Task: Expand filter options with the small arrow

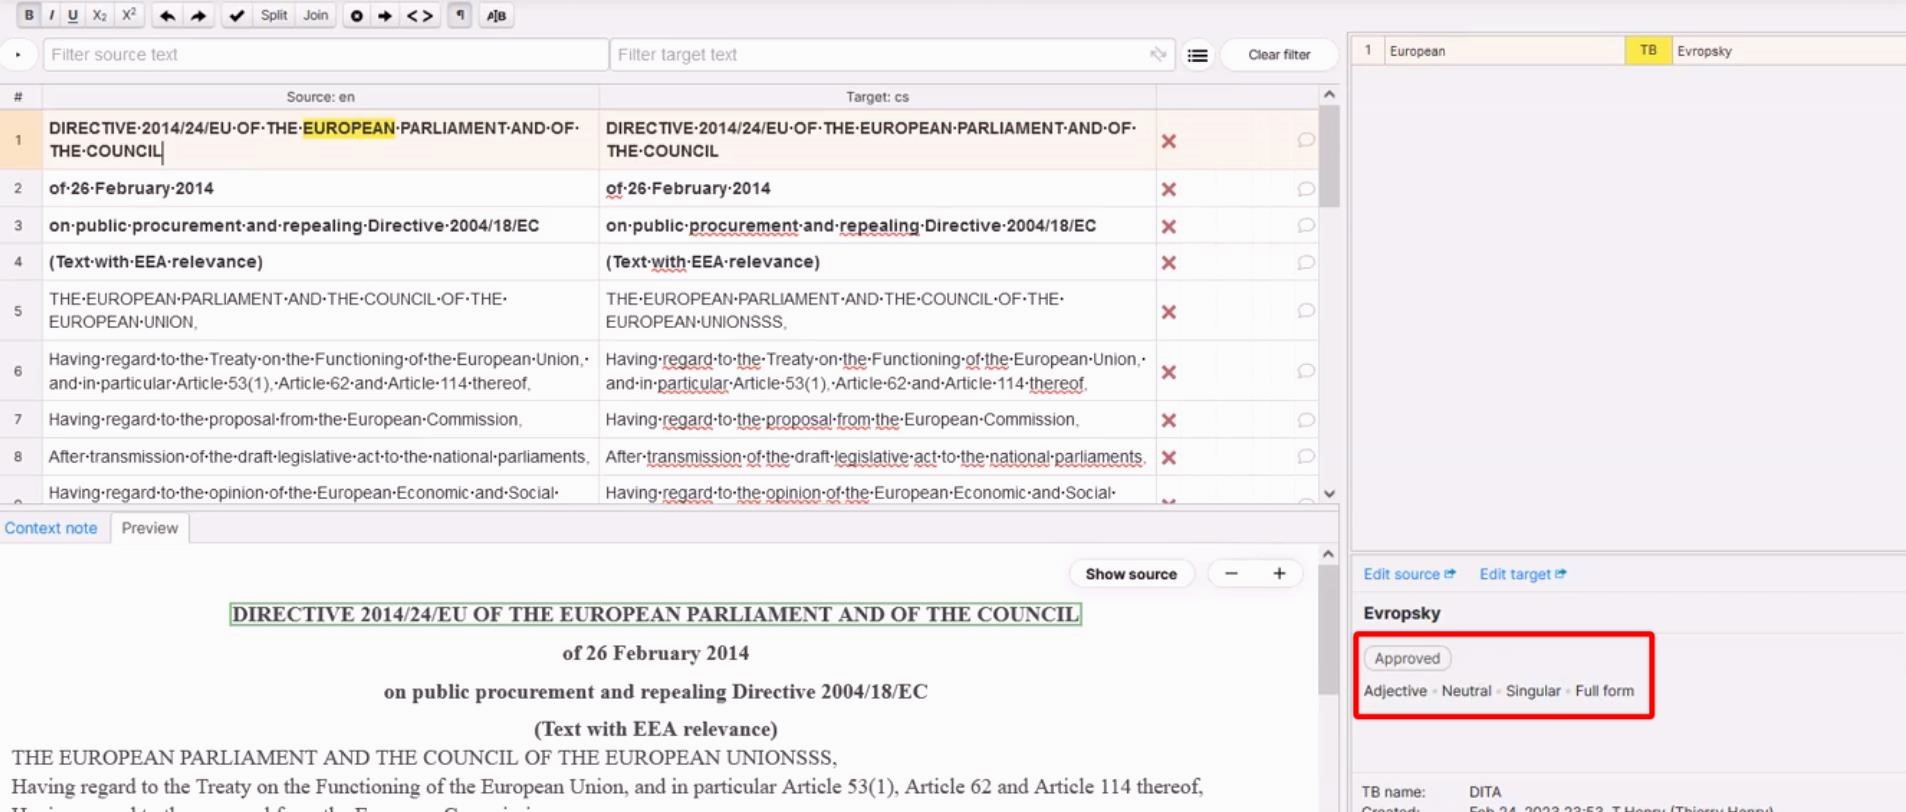Action: pos(18,55)
